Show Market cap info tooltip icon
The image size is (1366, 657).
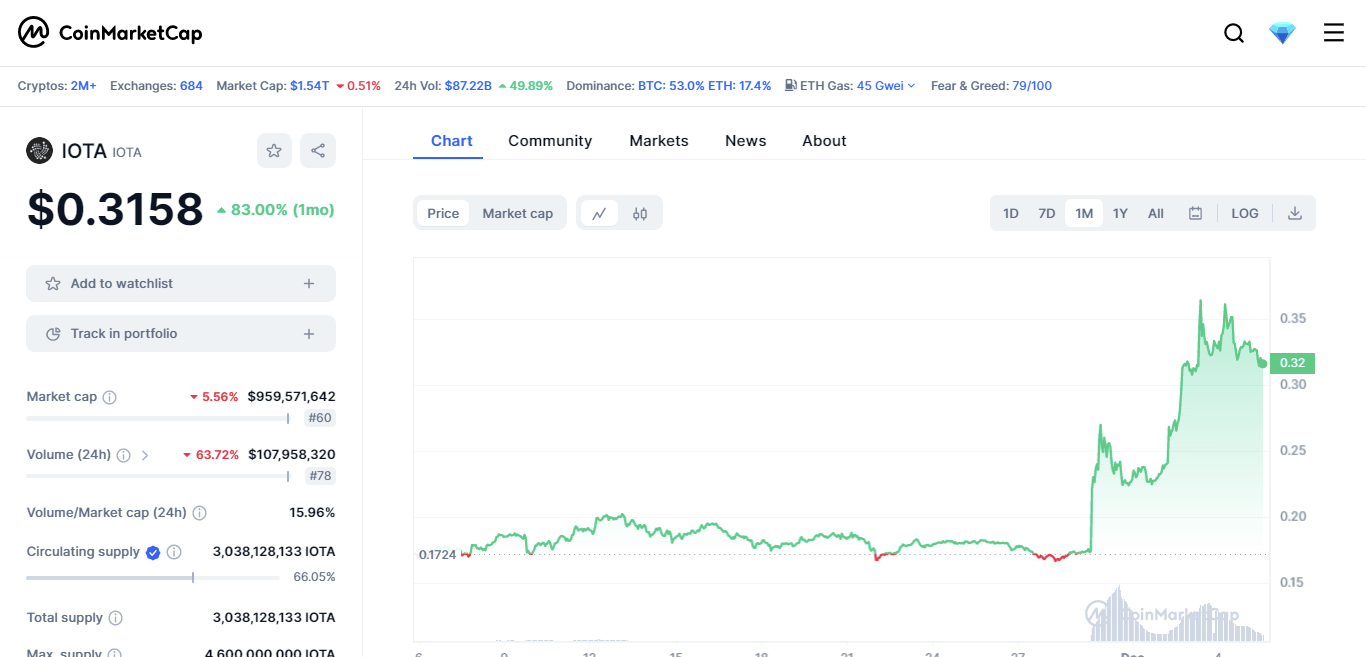click(110, 397)
